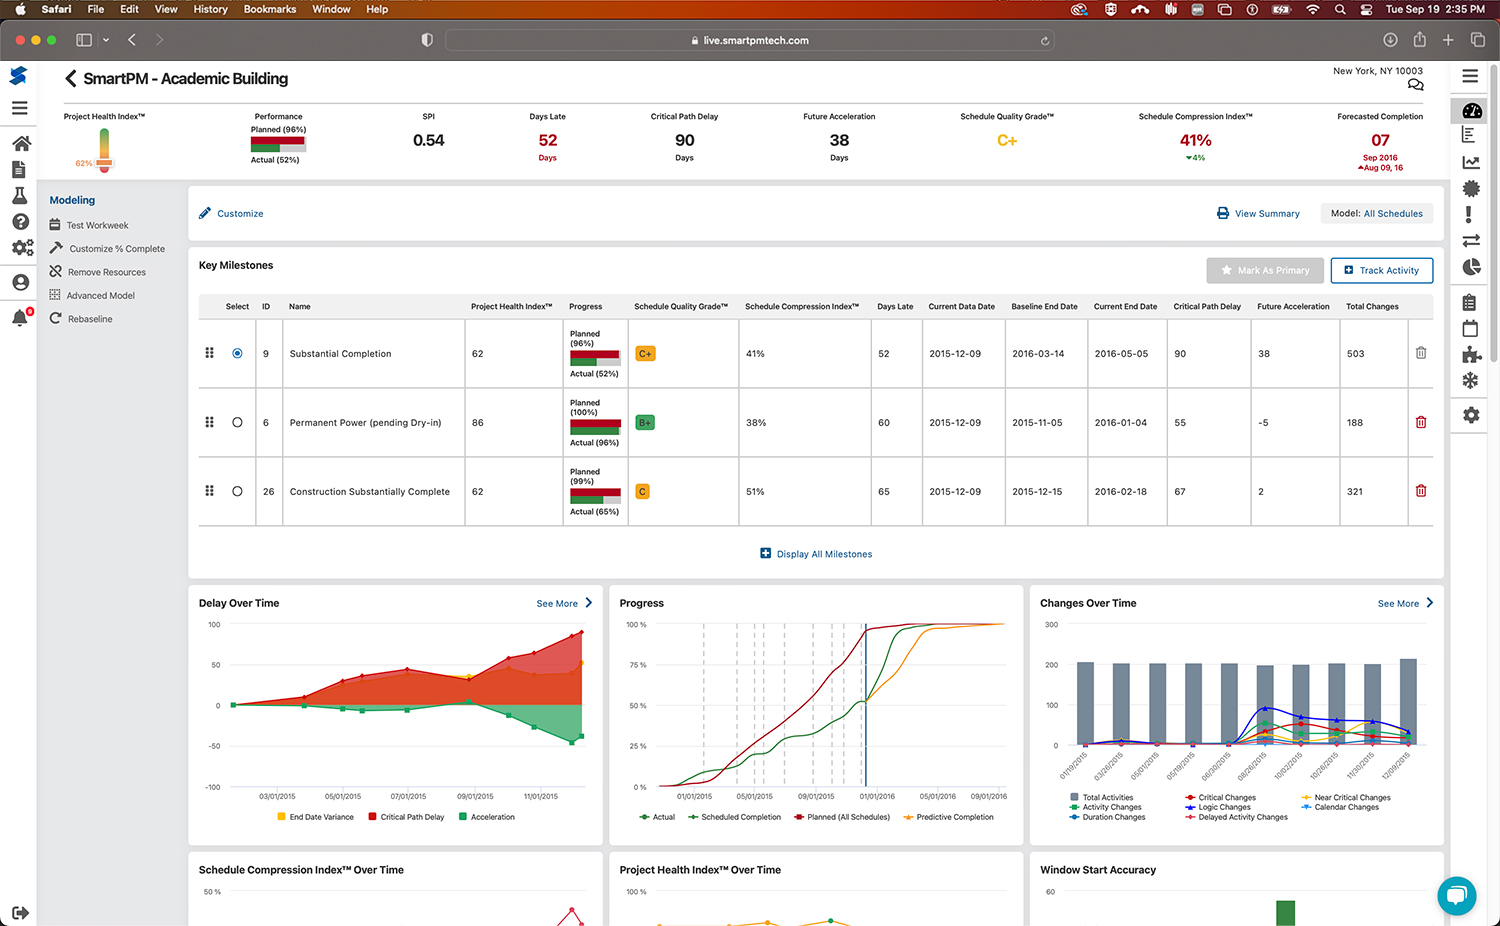Click the C+ grade badge in Substantial Completion row
The image size is (1500, 926).
(x=645, y=354)
